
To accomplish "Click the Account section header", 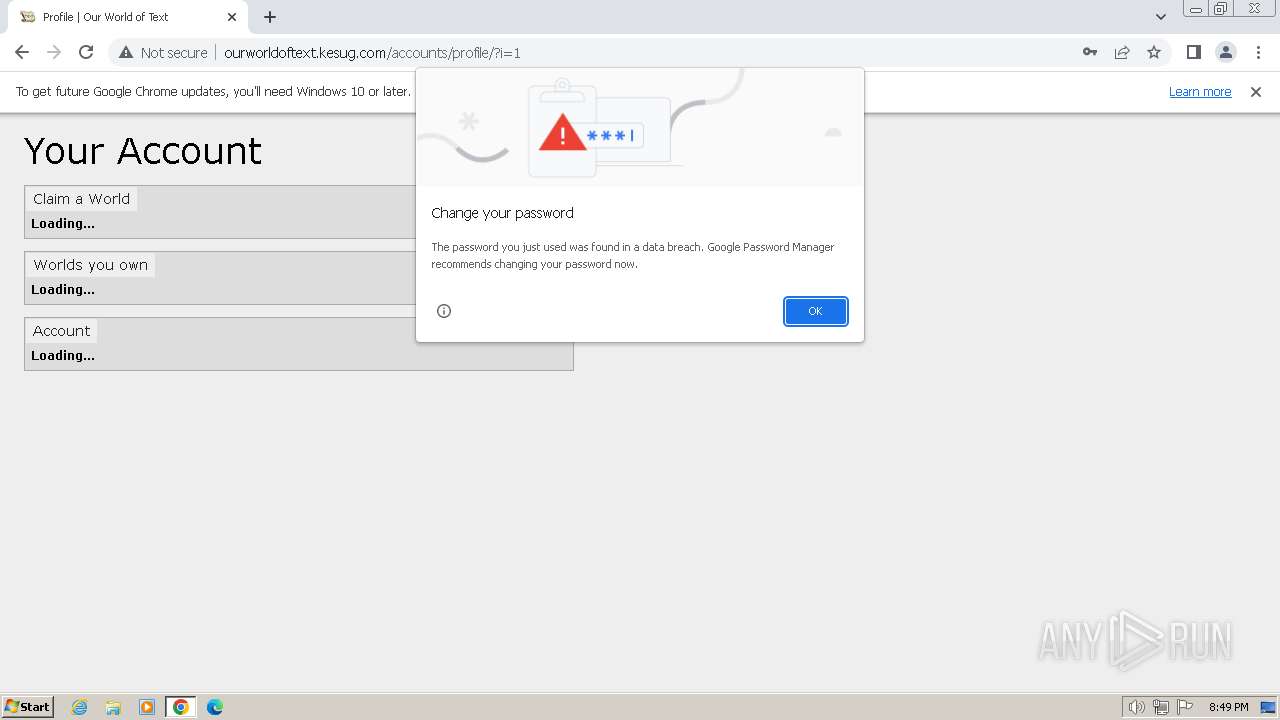I will [61, 331].
